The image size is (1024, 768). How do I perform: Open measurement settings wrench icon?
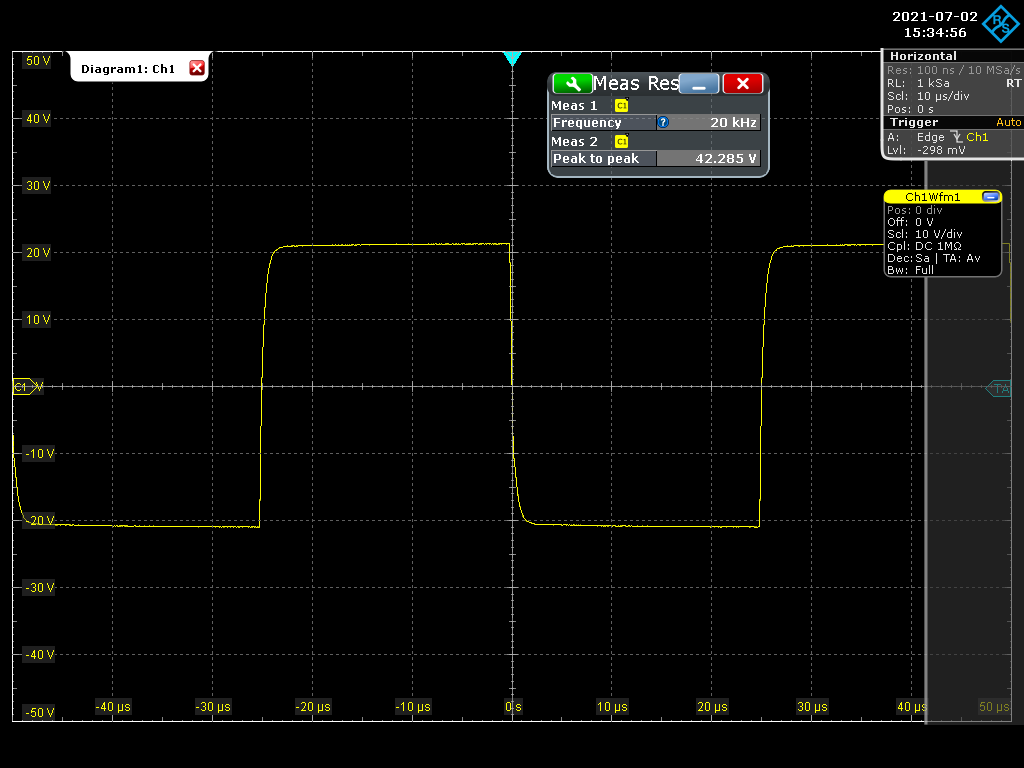[x=572, y=84]
